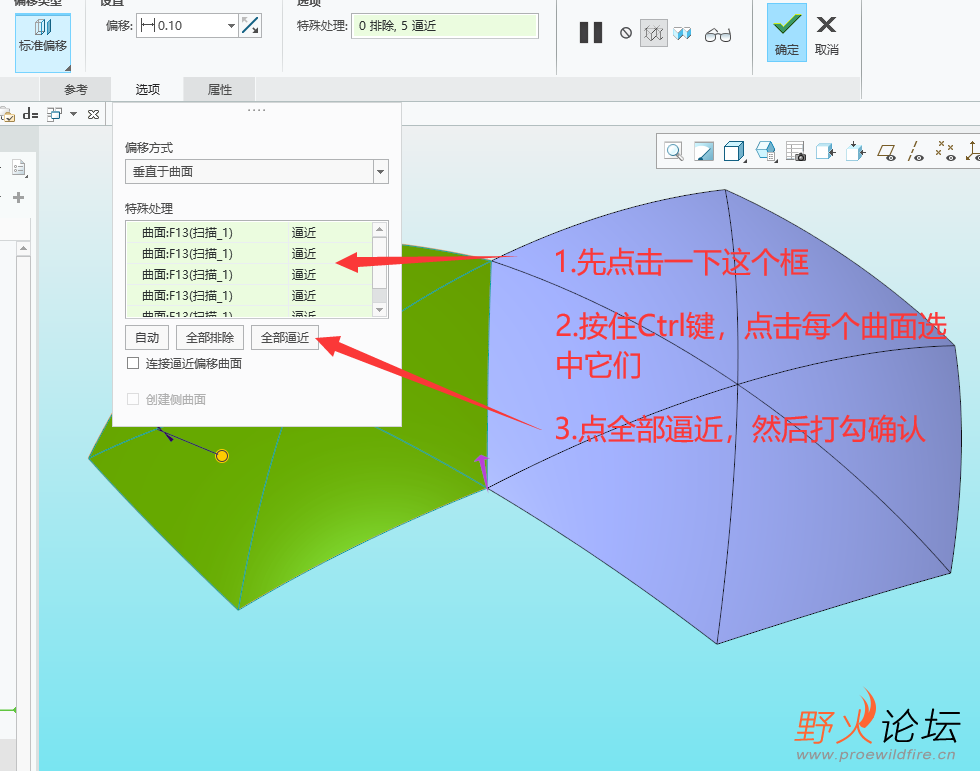Click the crossed-arrows icon in tree toolbar
The image size is (980, 771).
point(93,114)
